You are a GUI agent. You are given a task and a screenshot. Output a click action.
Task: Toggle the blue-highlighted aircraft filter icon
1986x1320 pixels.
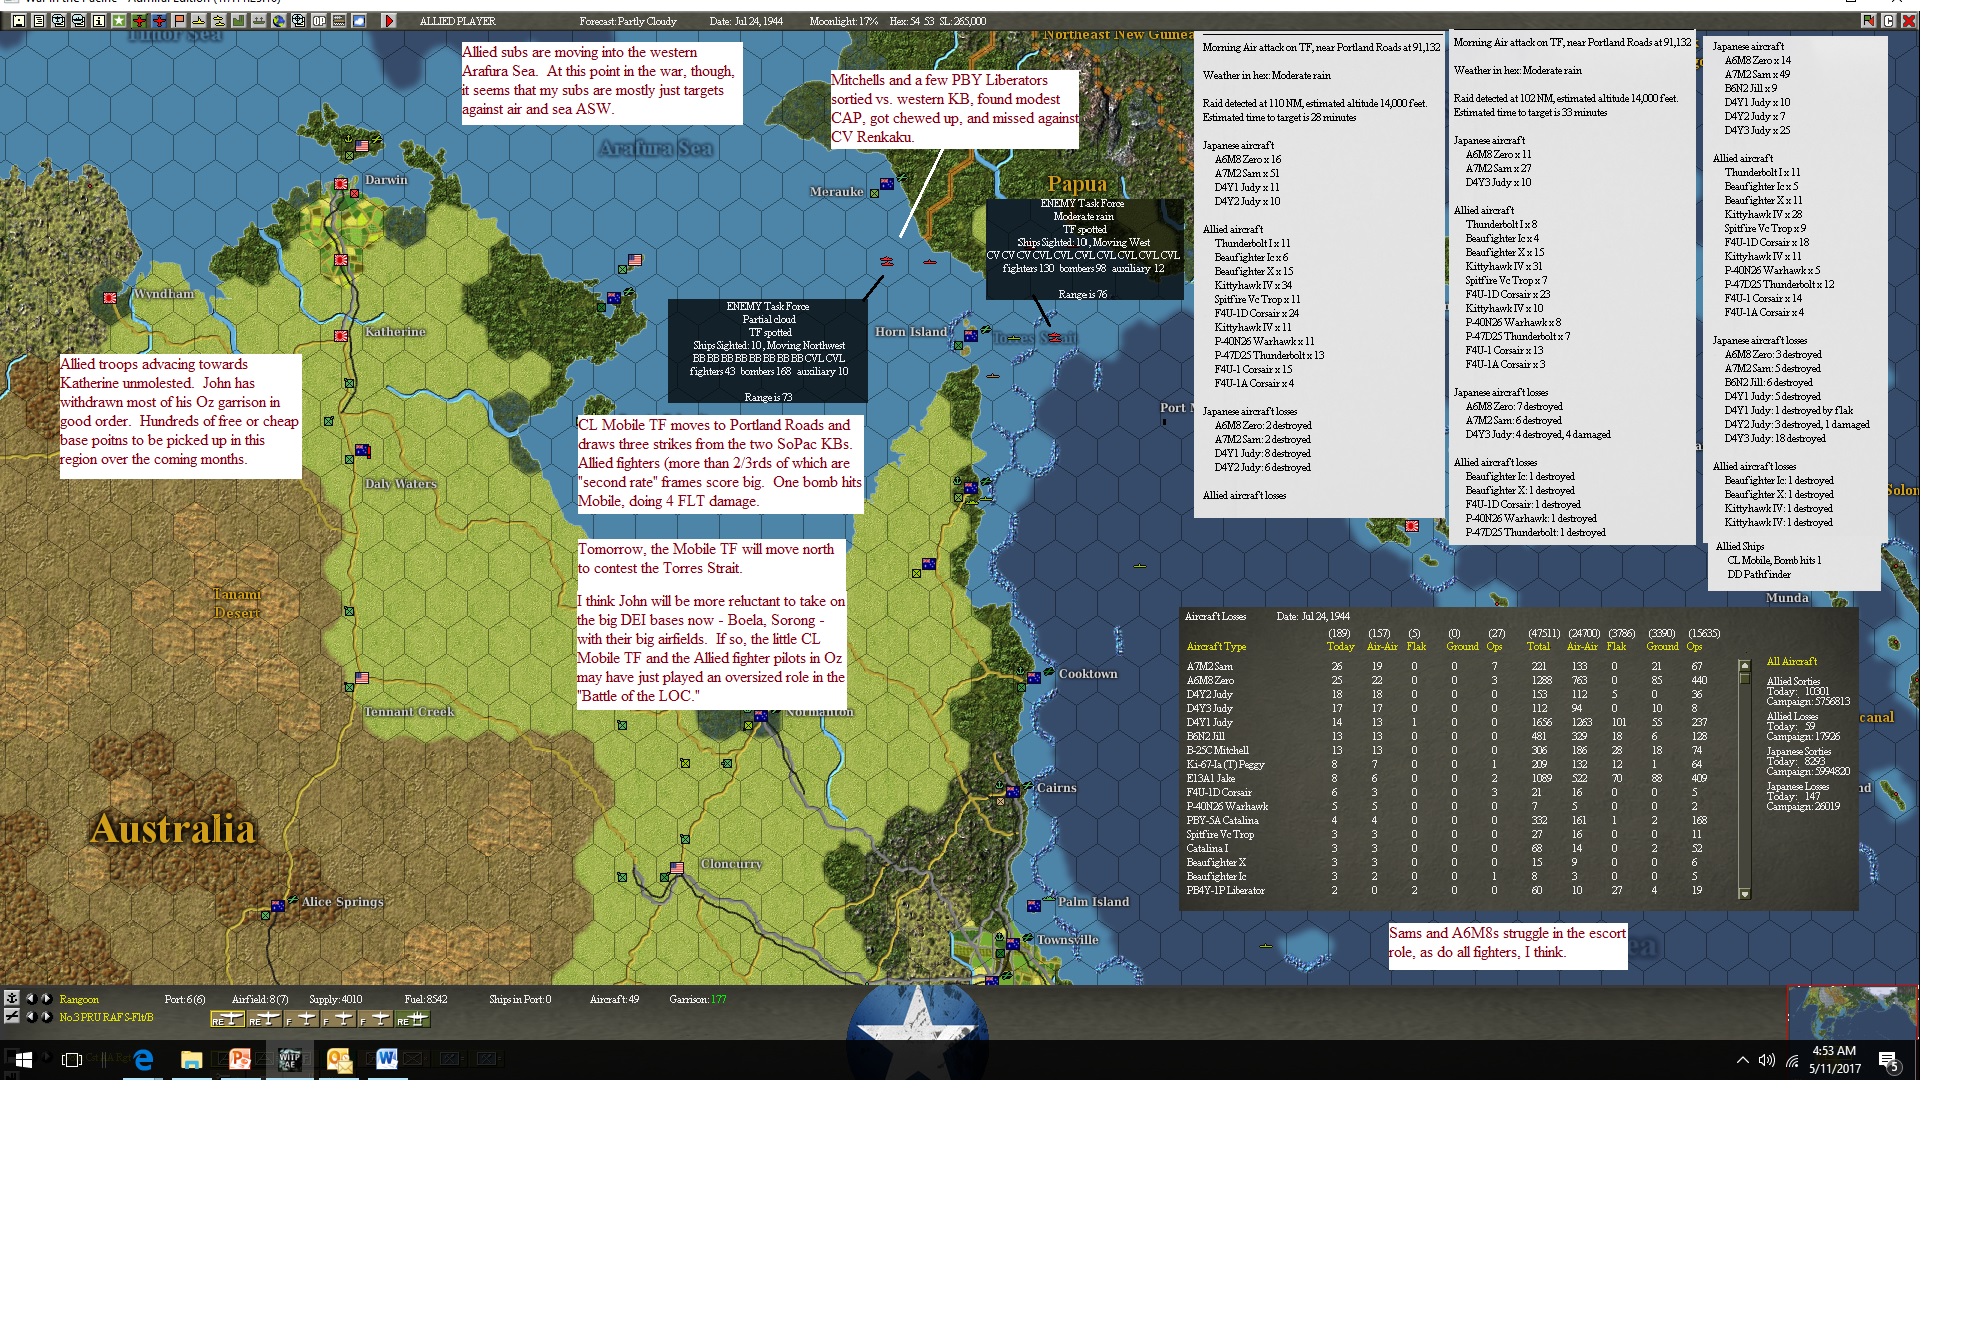159,20
